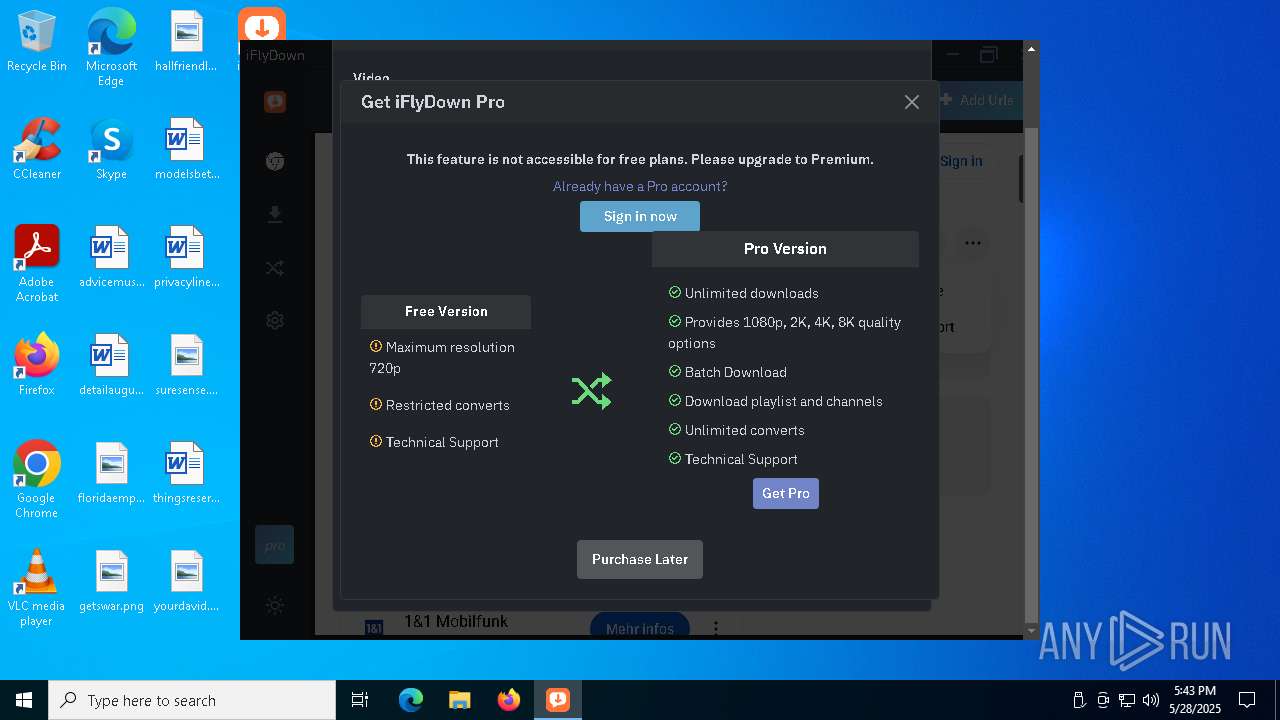The height and width of the screenshot is (720, 1280).
Task: Click the warning icon beside Restricted converts
Action: 376,404
